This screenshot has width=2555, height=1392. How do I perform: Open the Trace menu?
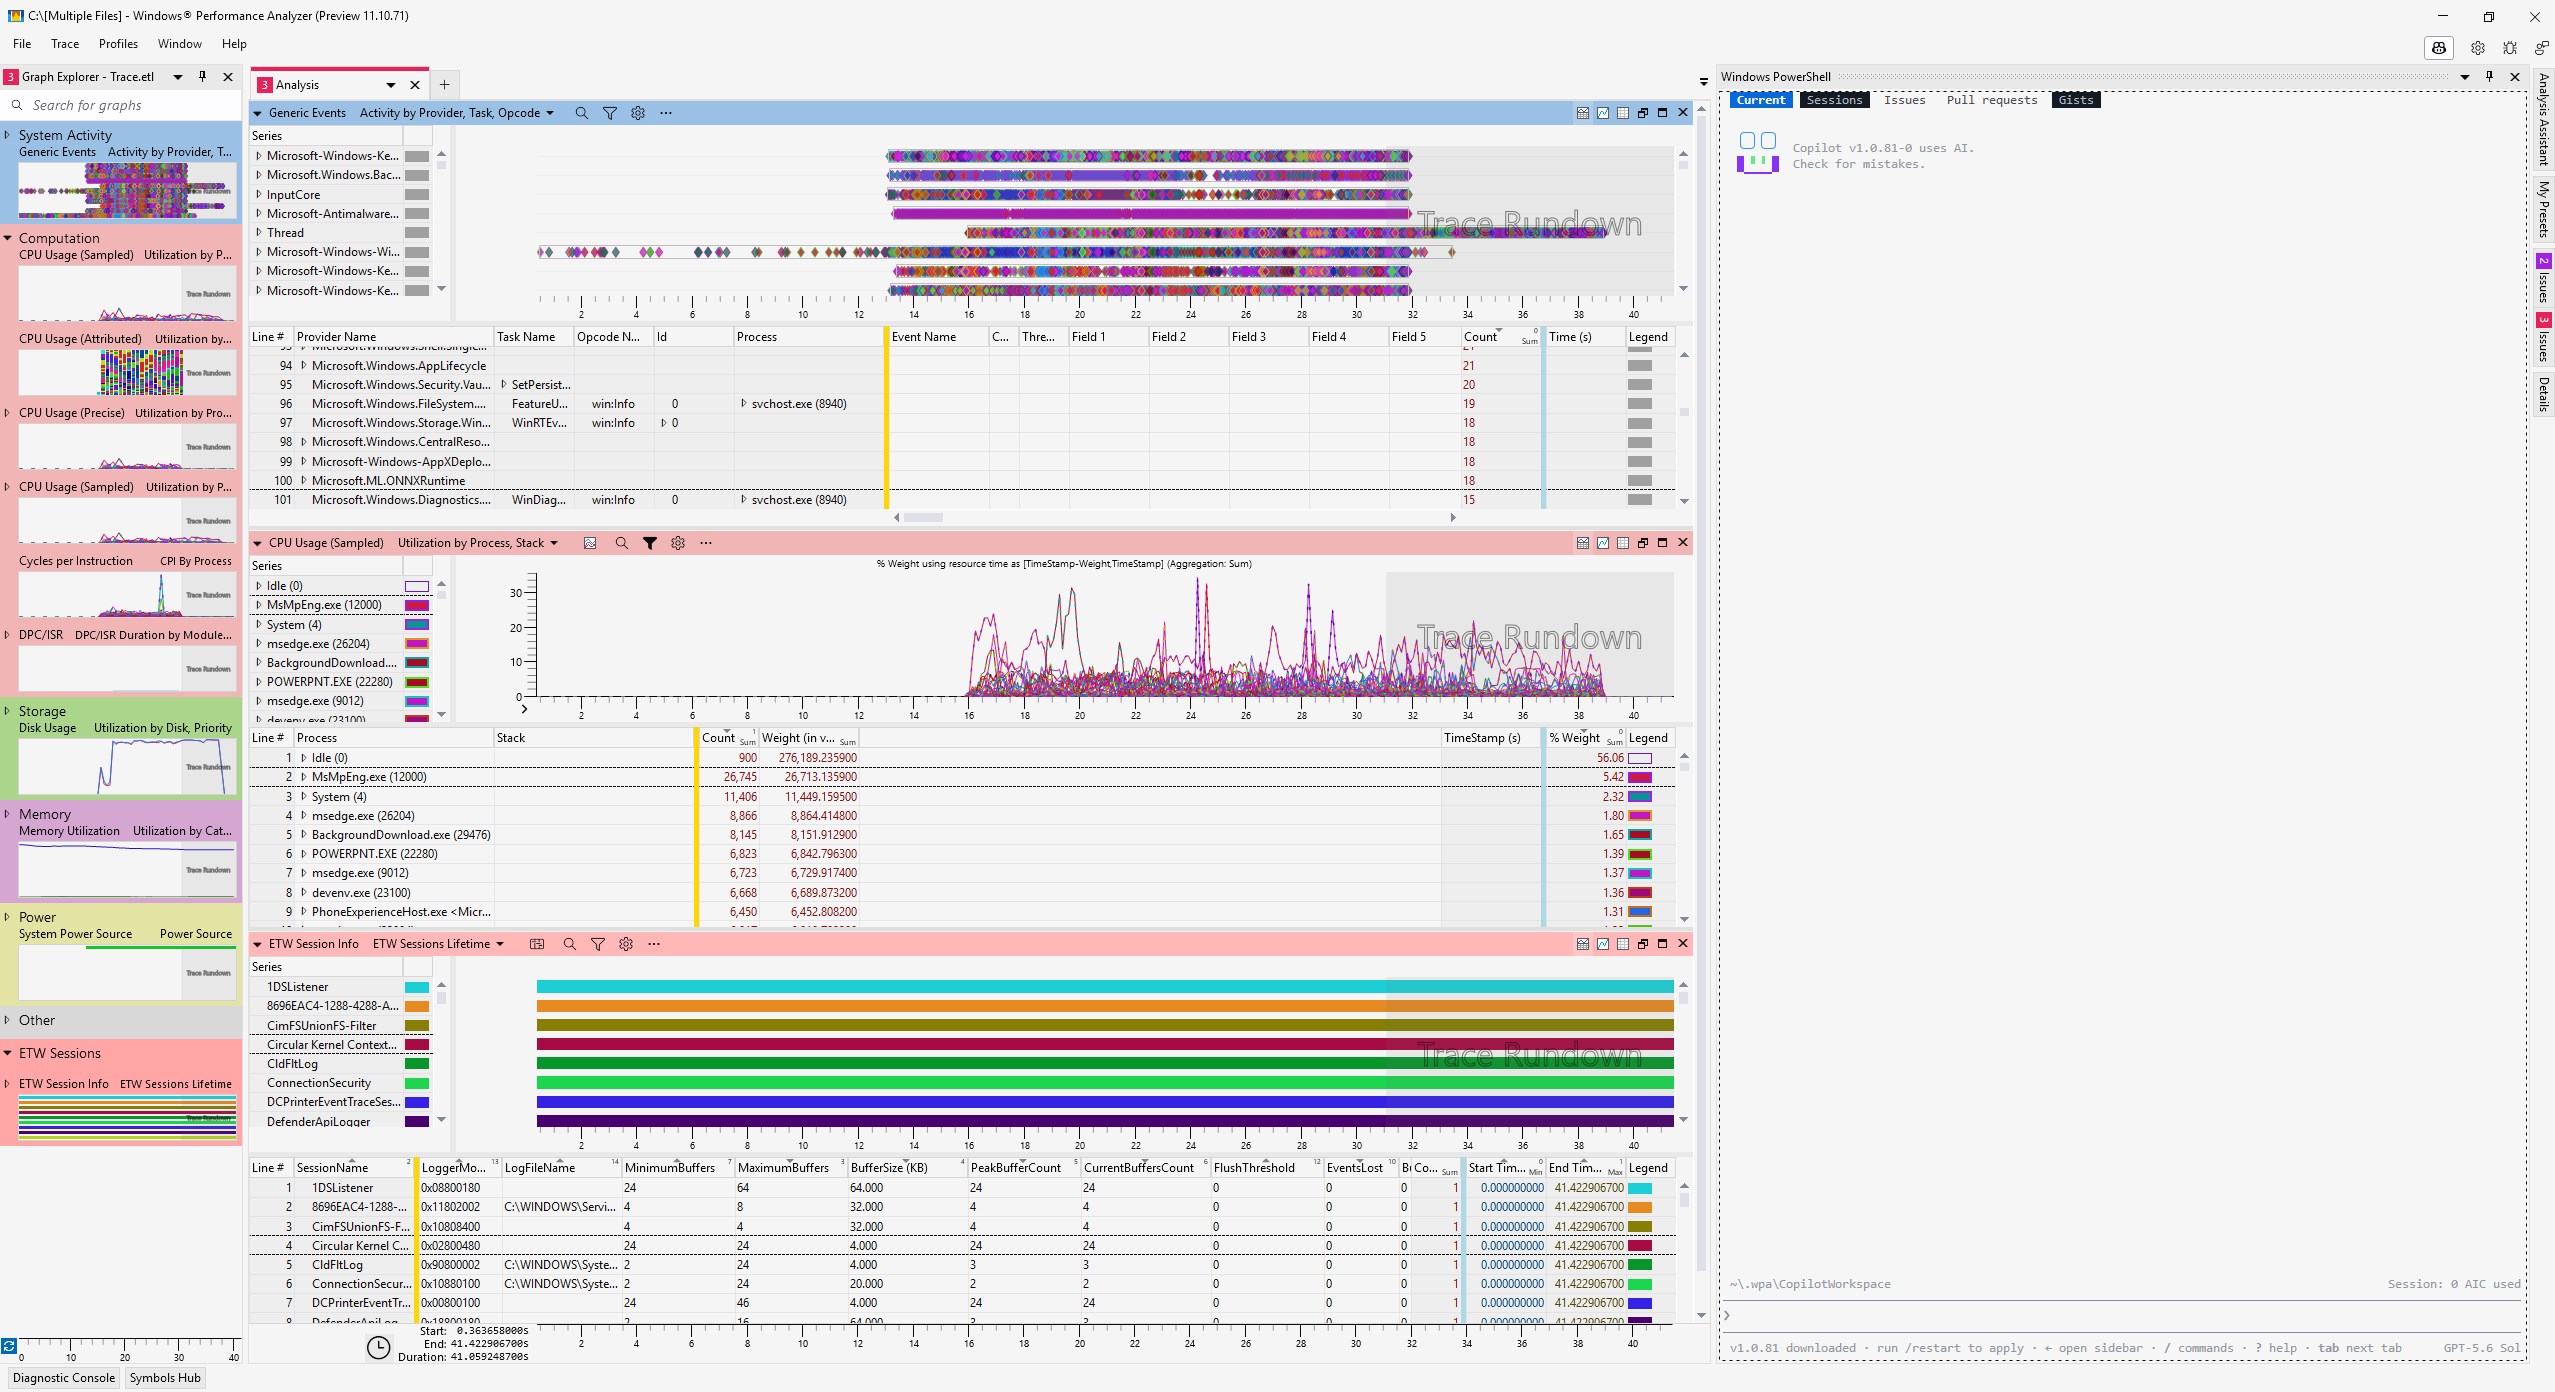pyautogui.click(x=65, y=44)
